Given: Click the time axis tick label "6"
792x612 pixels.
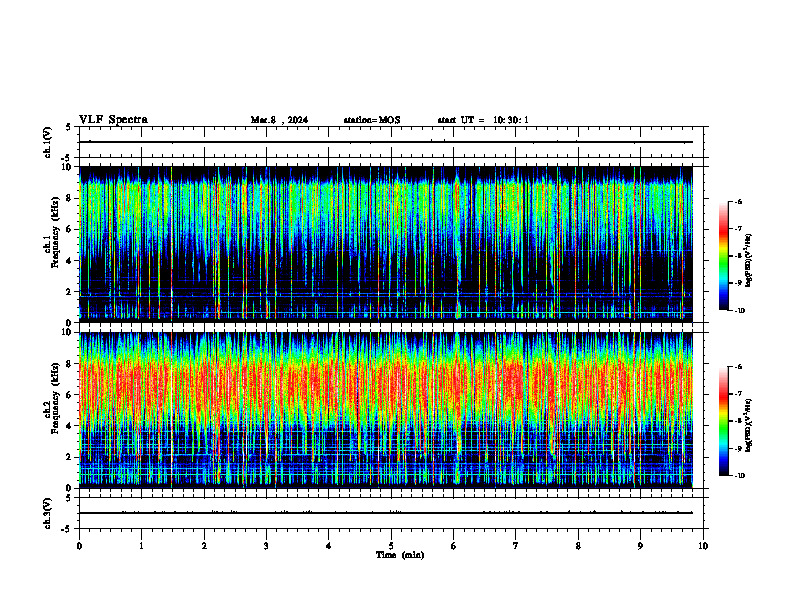Looking at the screenshot, I should 454,546.
